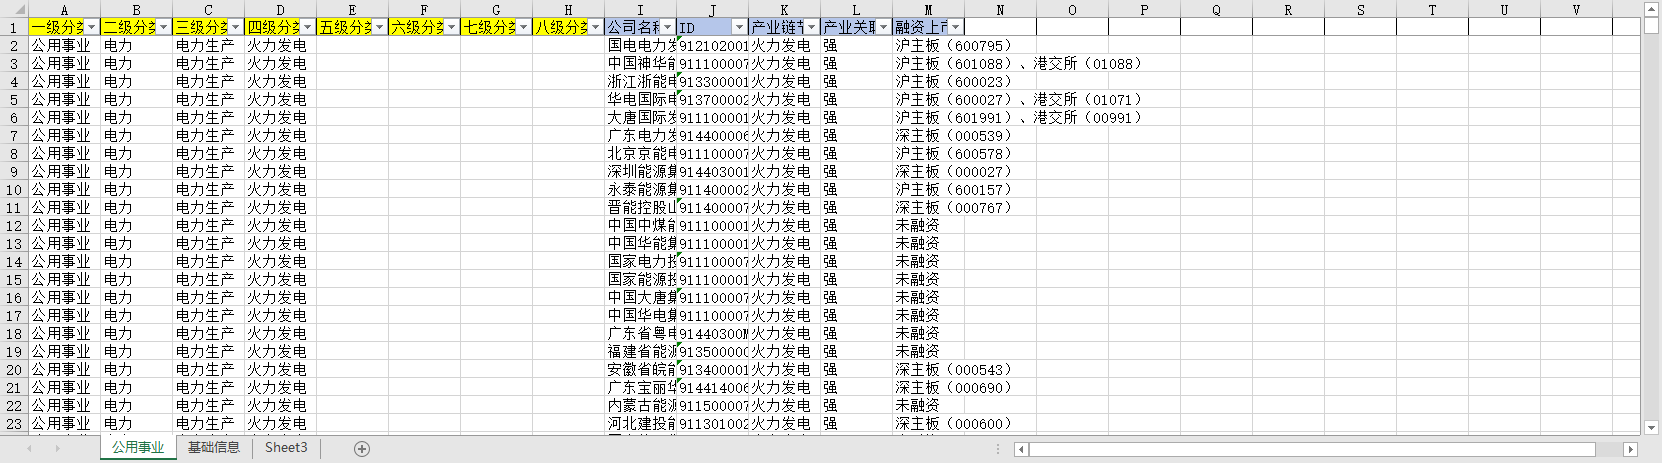Select 电力生产 cell in row 10
The image size is (1662, 463).
208,189
